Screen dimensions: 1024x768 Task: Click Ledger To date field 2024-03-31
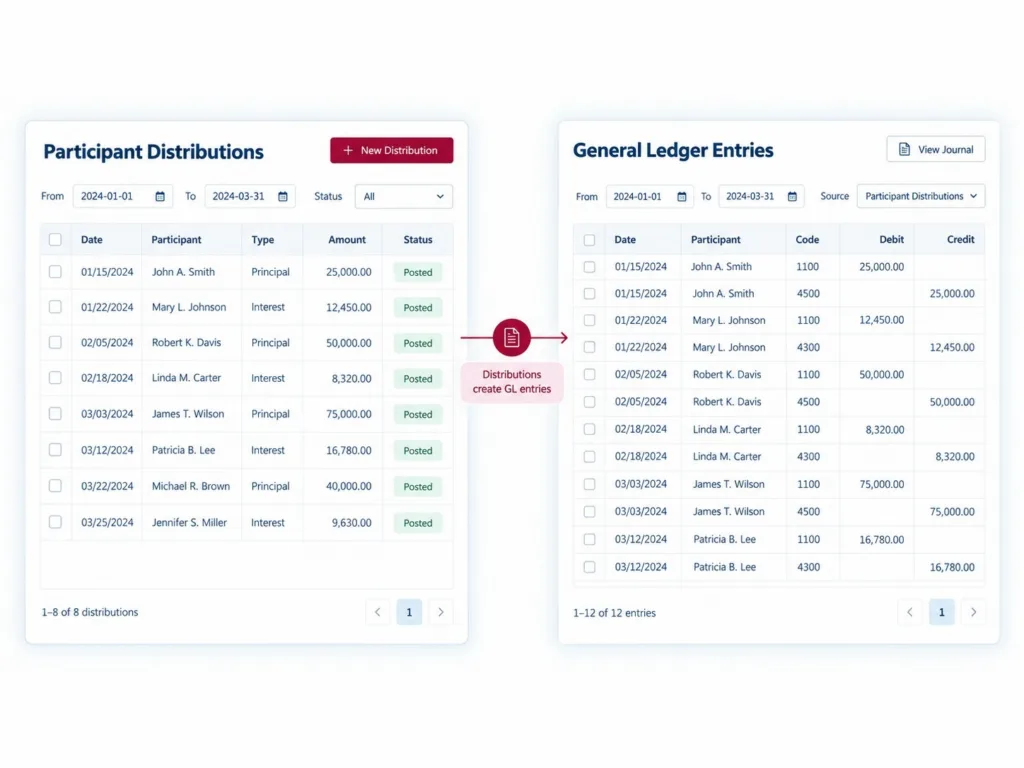761,197
